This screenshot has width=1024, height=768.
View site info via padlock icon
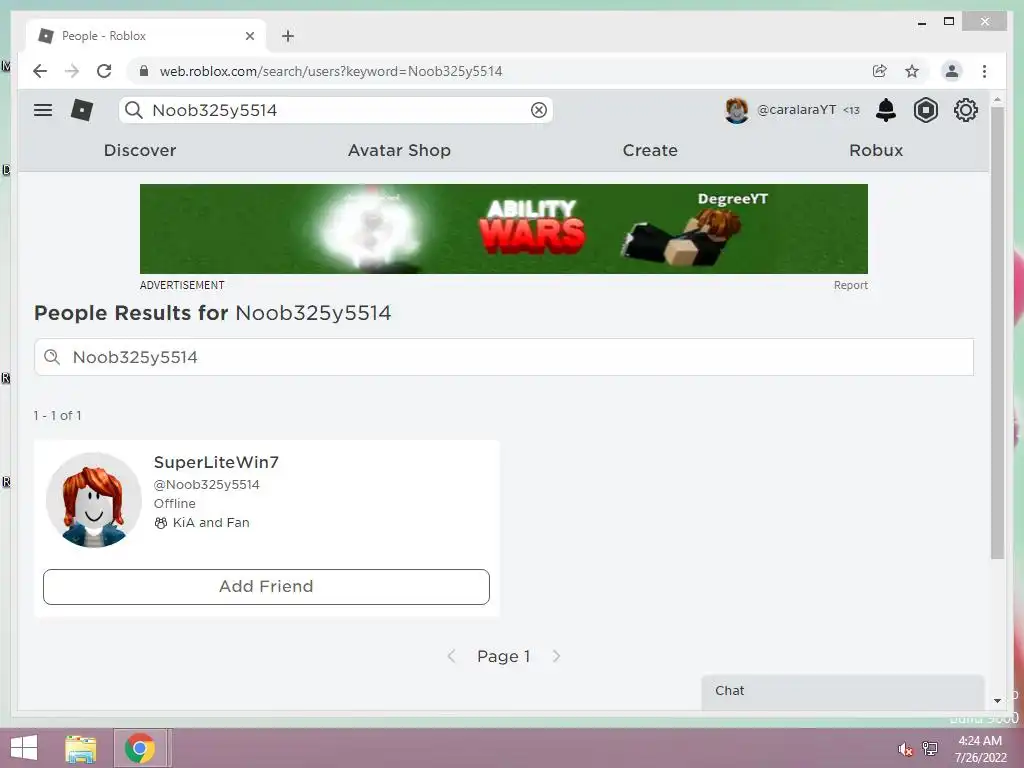click(x=144, y=71)
